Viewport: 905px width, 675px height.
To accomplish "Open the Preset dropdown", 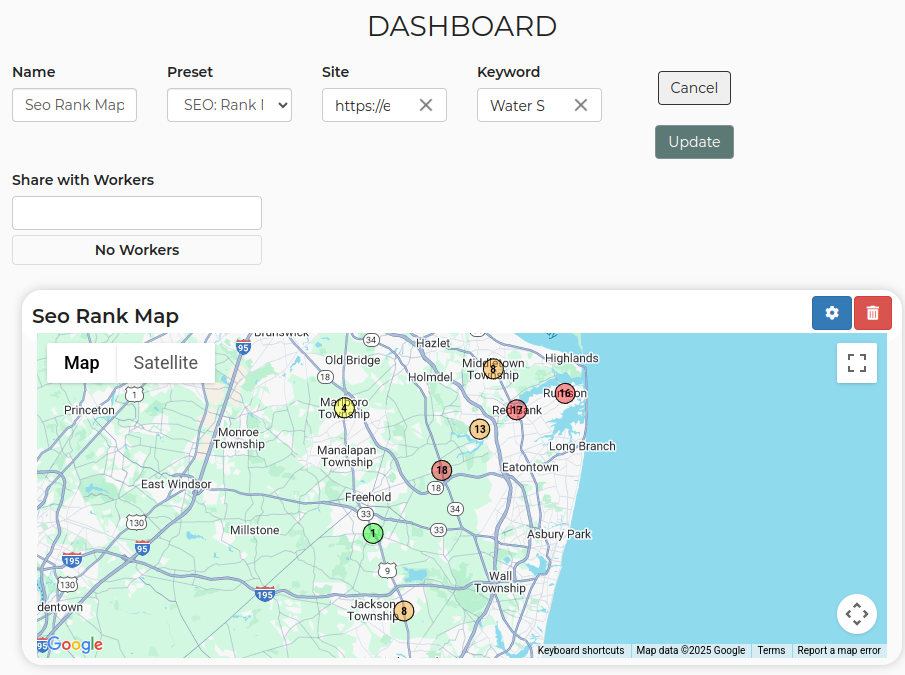I will coord(229,105).
